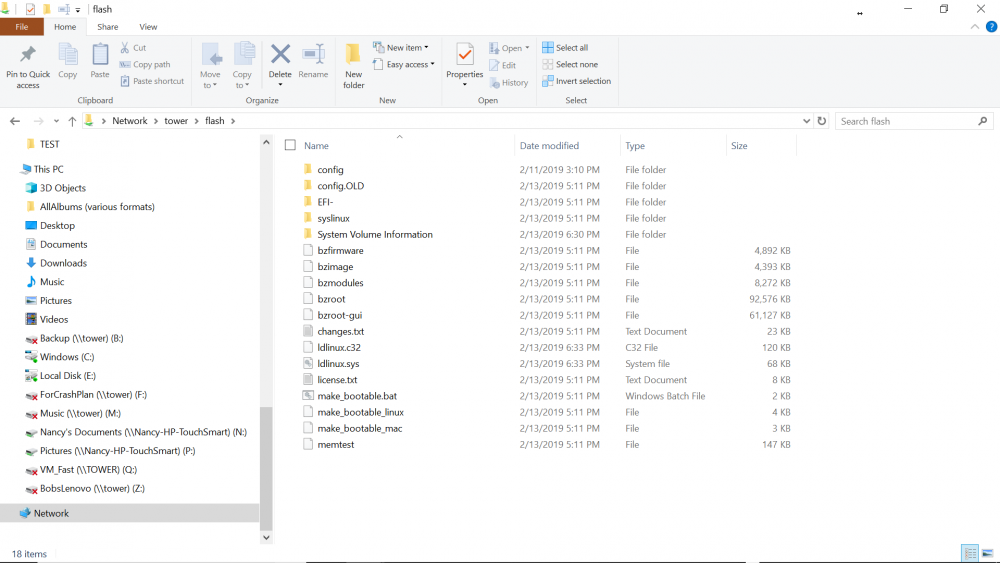This screenshot has width=1000, height=563.
Task: Collapse the ribbon with the chevron
Action: pyautogui.click(x=974, y=27)
